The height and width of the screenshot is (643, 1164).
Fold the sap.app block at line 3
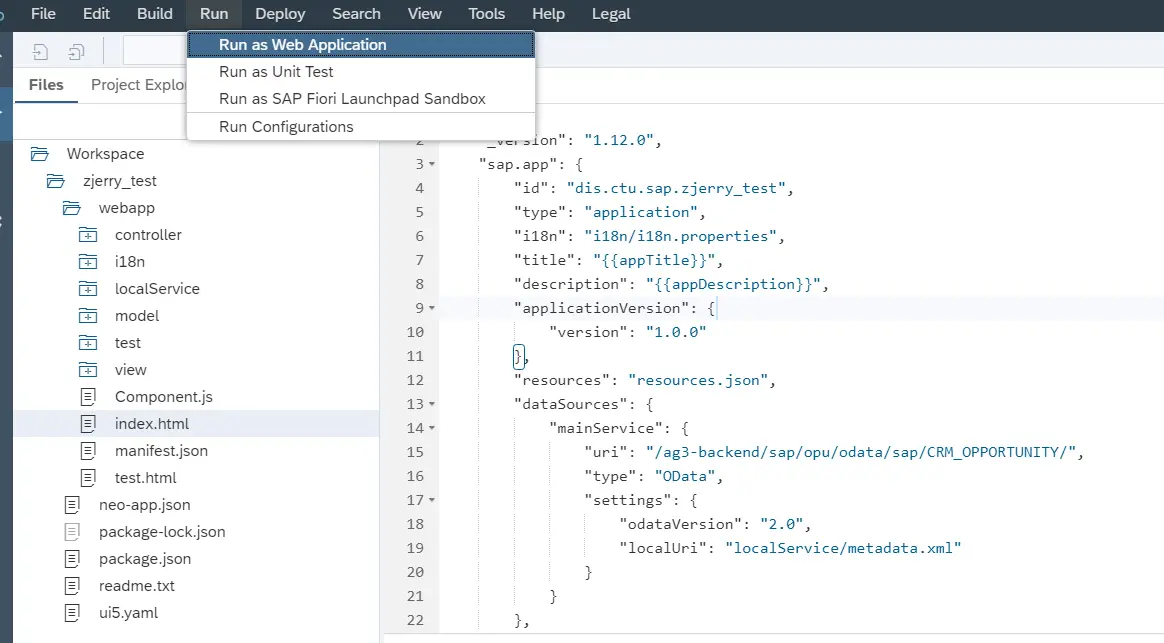(x=432, y=164)
